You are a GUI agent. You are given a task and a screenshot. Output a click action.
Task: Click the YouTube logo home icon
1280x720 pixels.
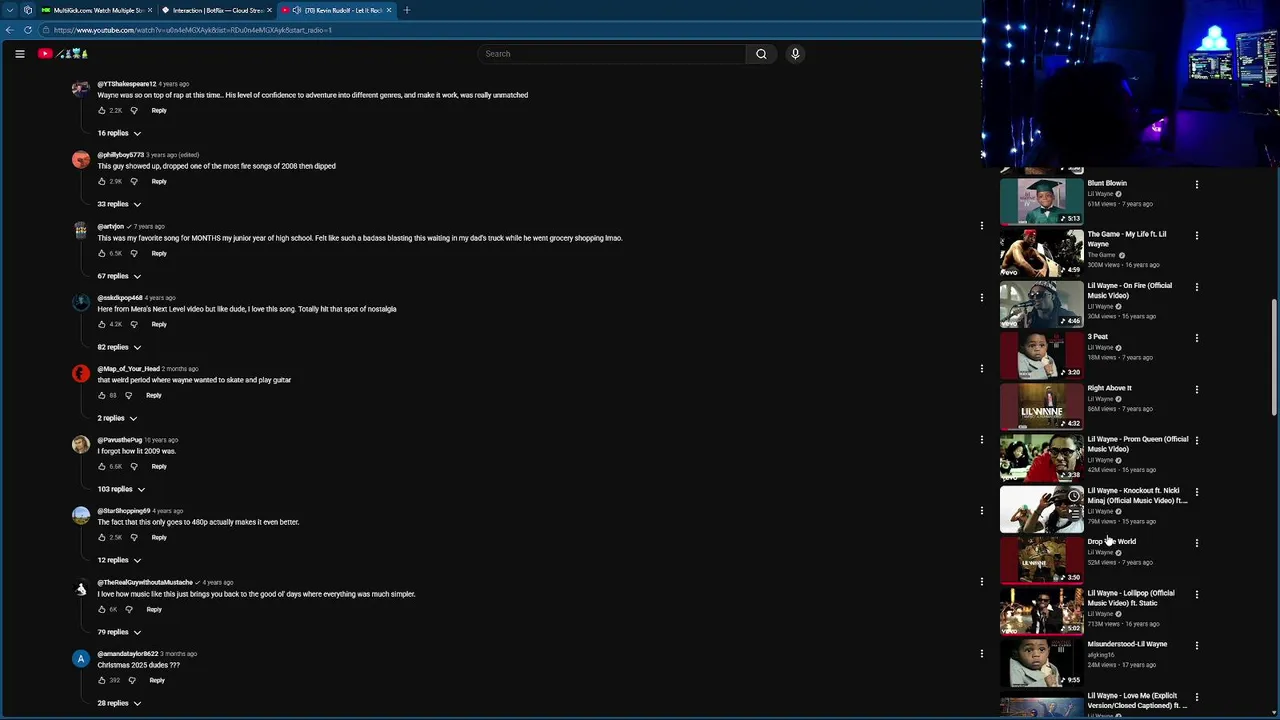pos(64,54)
